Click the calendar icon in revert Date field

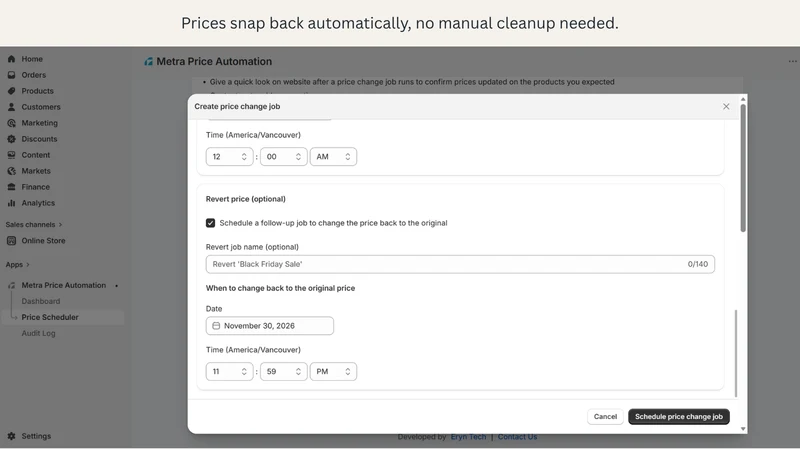pos(216,326)
